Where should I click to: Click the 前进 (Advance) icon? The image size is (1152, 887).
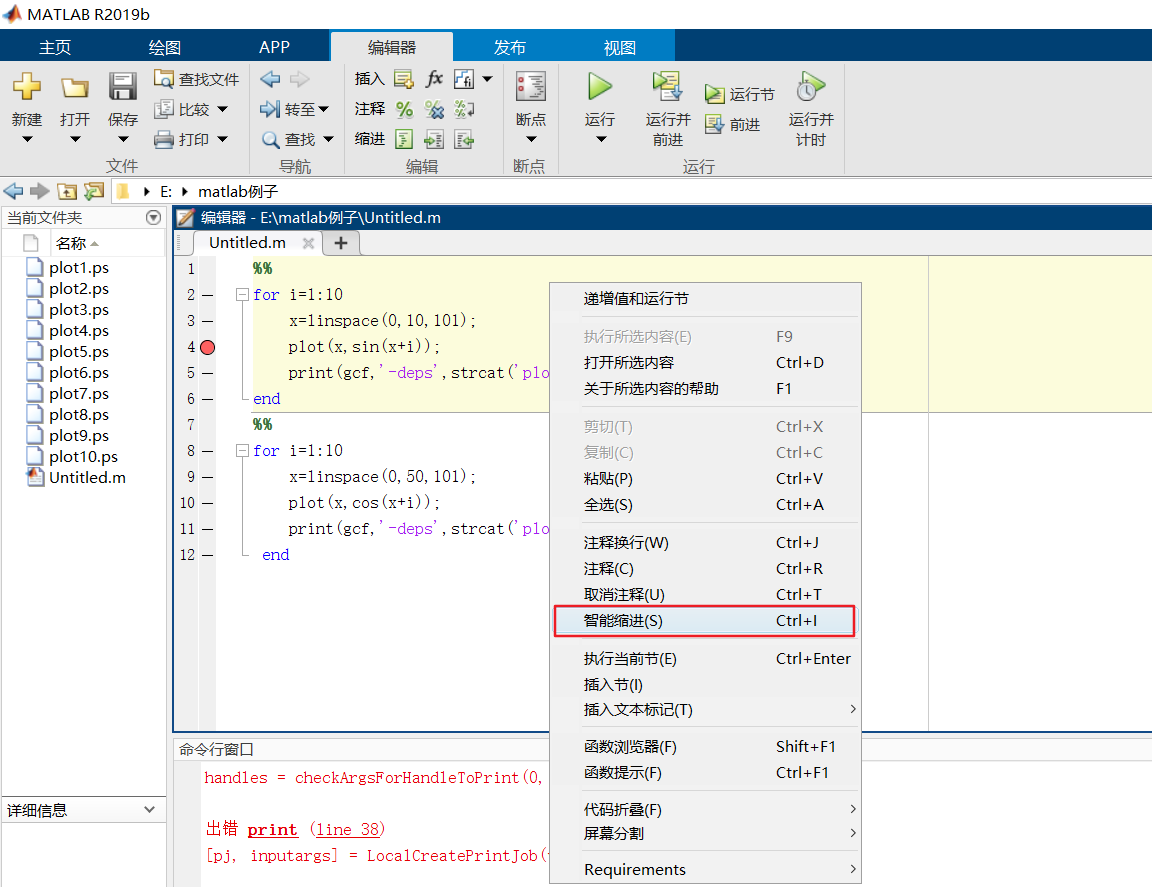(x=714, y=124)
